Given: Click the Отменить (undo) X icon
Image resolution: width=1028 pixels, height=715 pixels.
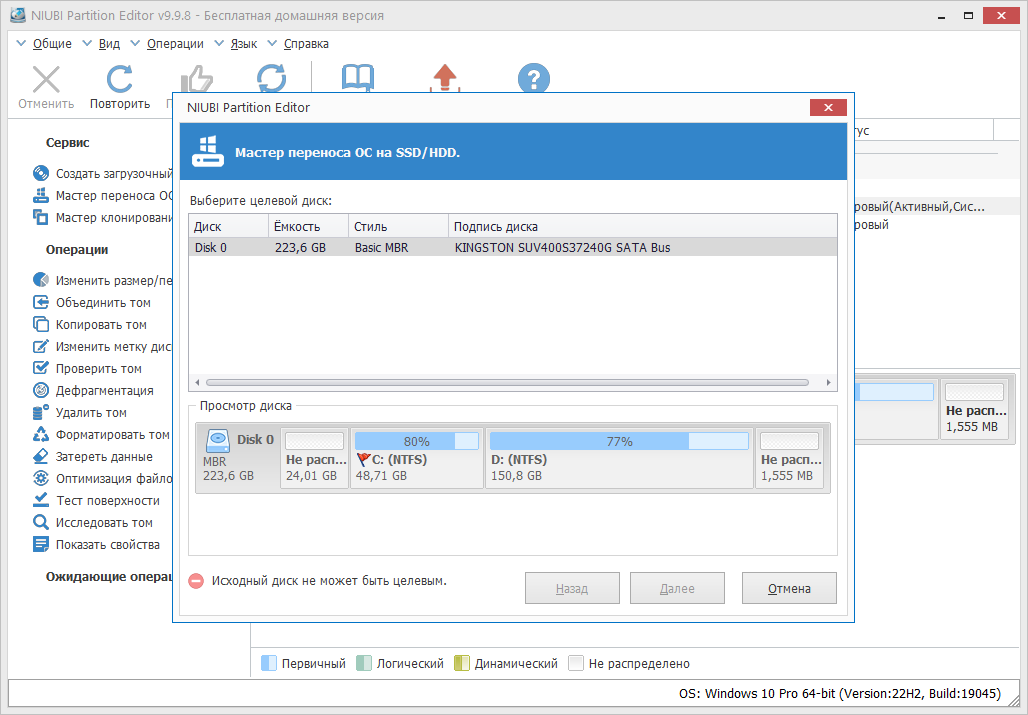Looking at the screenshot, I should click(46, 79).
